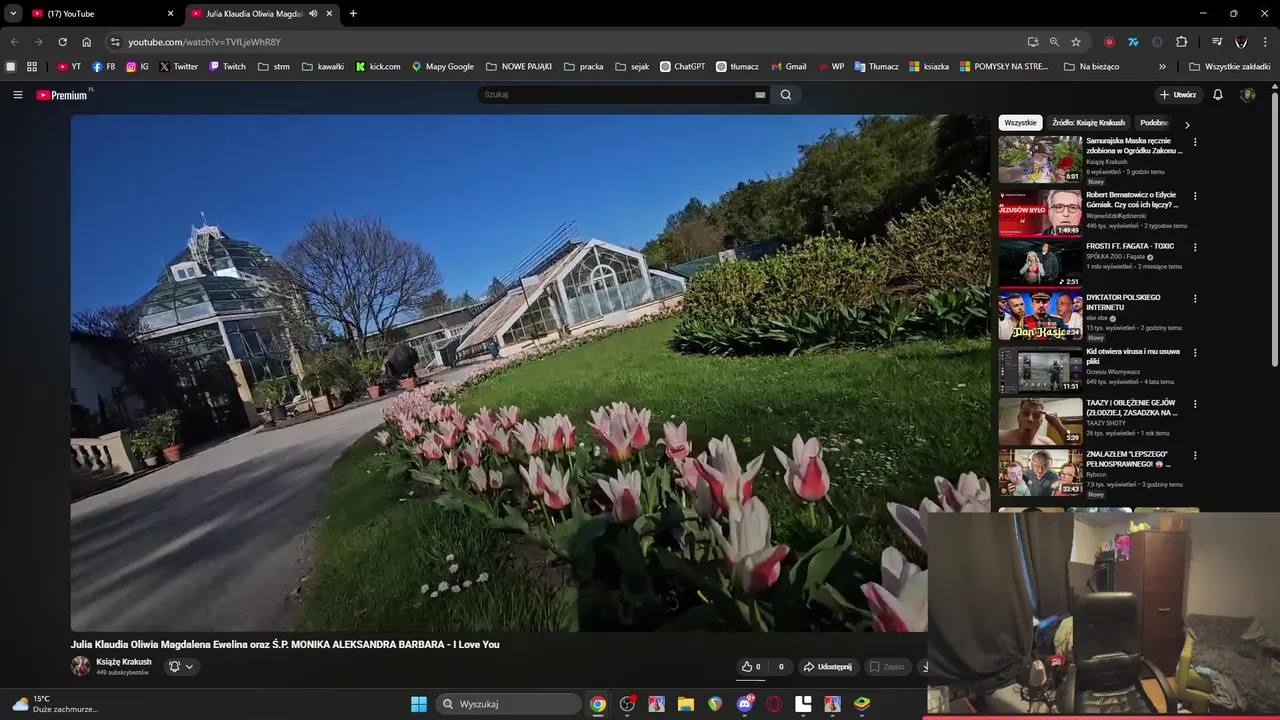Open Książę Krakush channel name link
Screen dimensions: 1280x720
coord(124,662)
